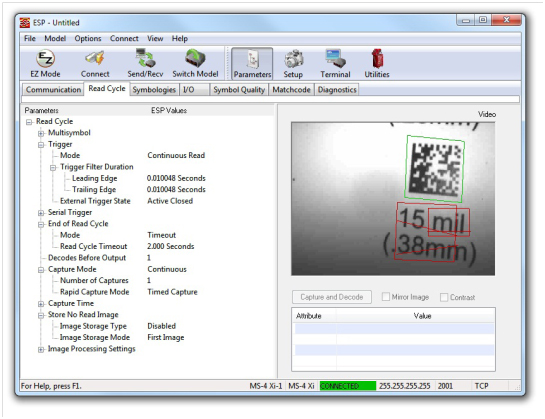This screenshot has height=419, width=545.
Task: Switch to the I/O tab
Action: 194,90
